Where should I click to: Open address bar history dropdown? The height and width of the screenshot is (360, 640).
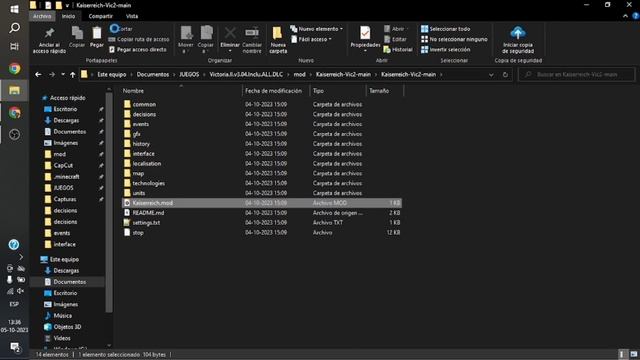pyautogui.click(x=491, y=75)
